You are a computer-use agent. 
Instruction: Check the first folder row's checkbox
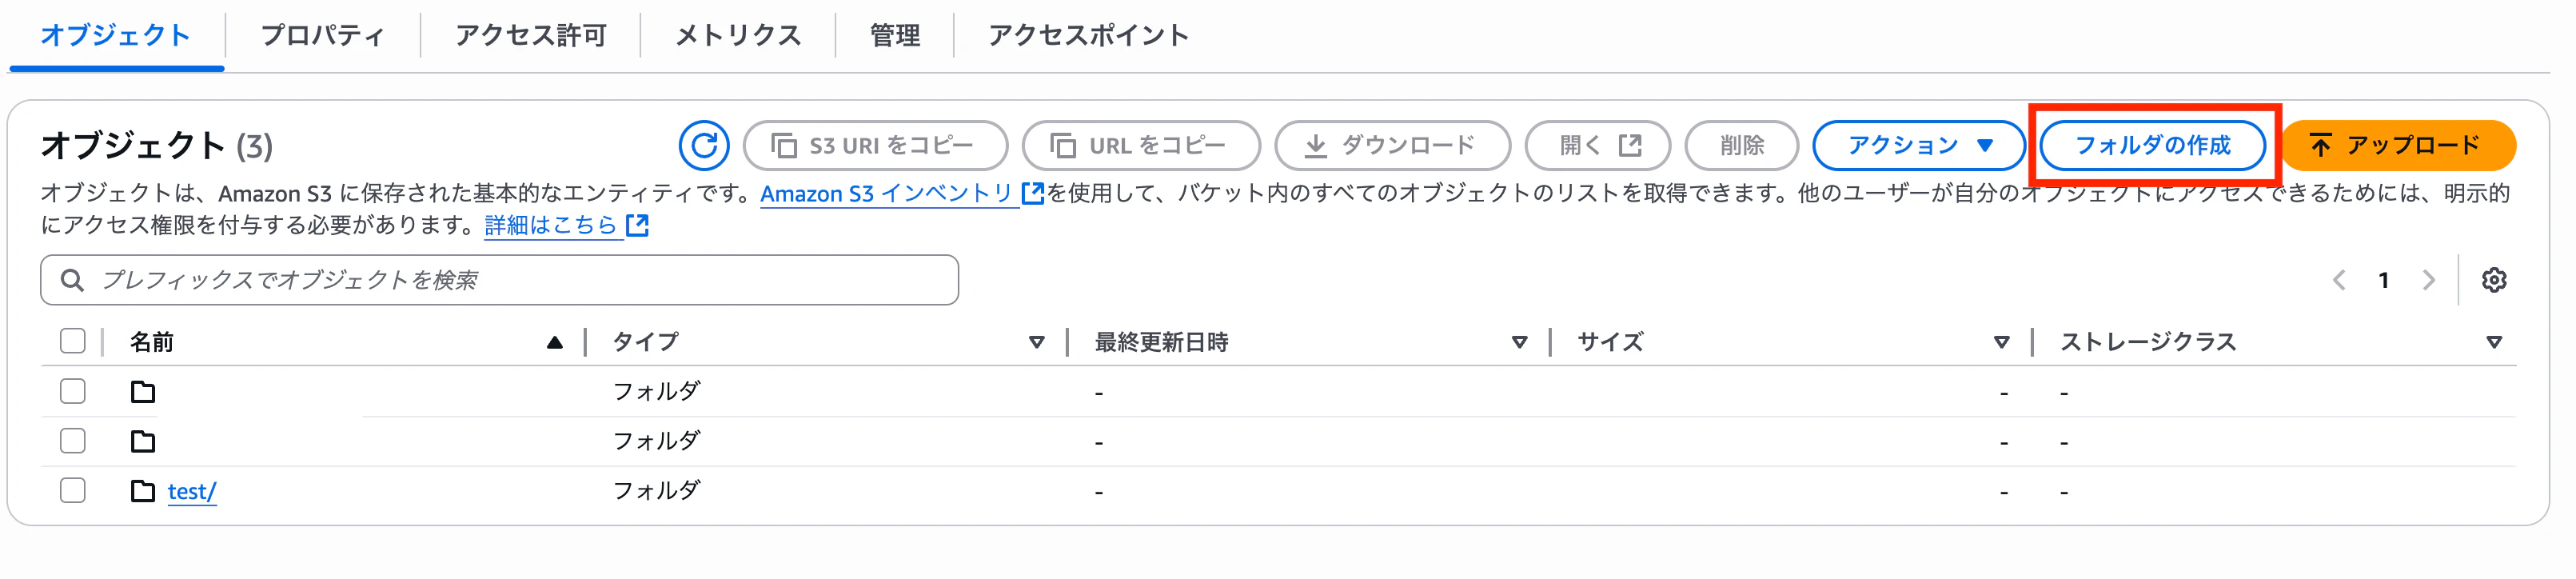click(71, 391)
